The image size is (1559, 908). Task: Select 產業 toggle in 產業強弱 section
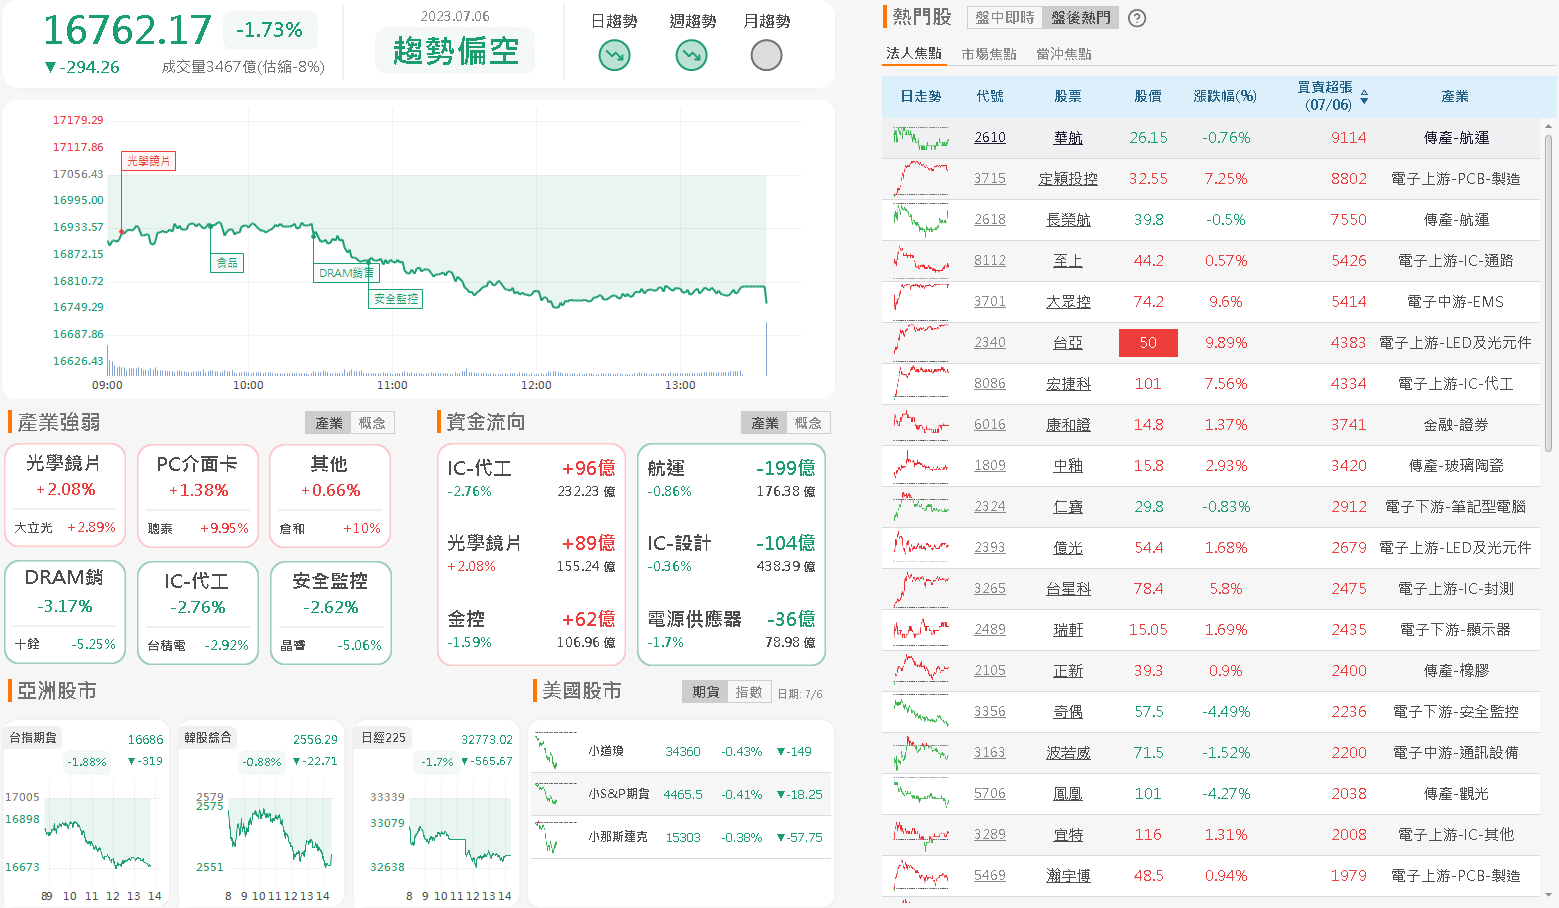point(329,423)
